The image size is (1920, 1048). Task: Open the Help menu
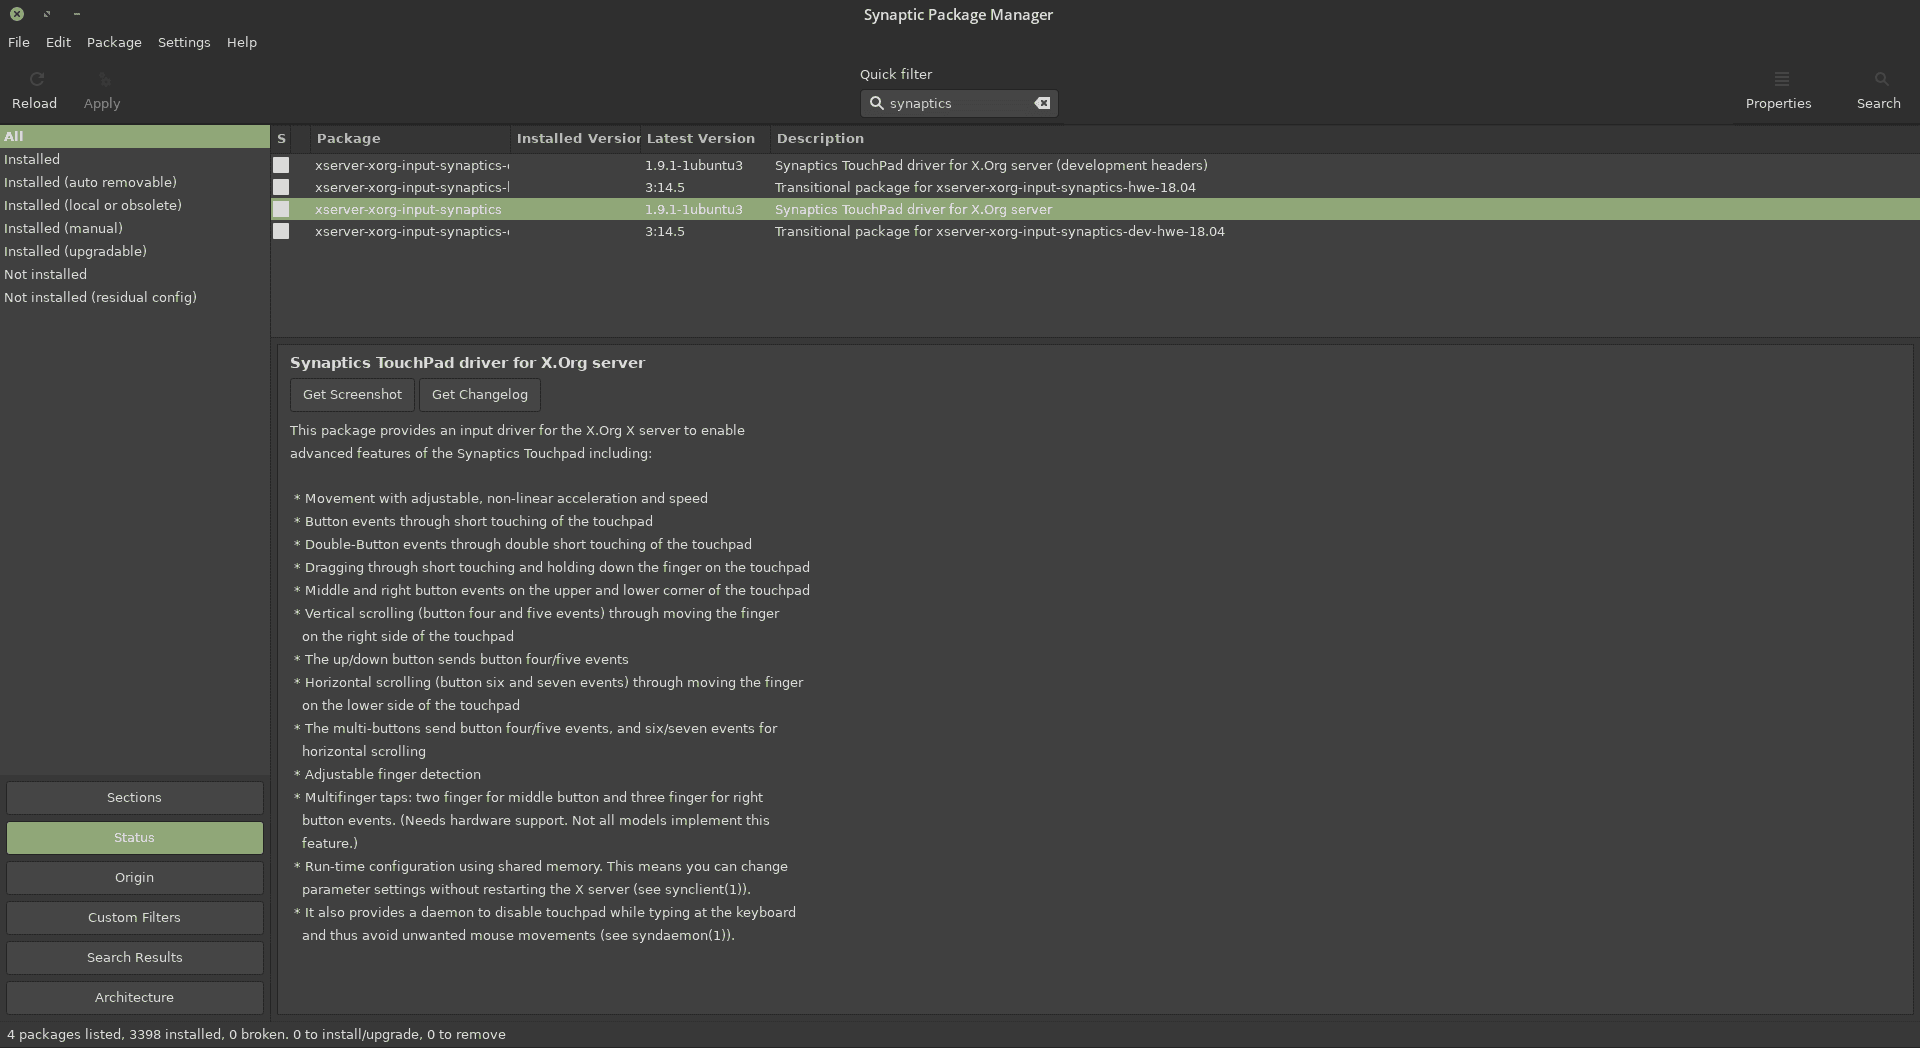[242, 42]
